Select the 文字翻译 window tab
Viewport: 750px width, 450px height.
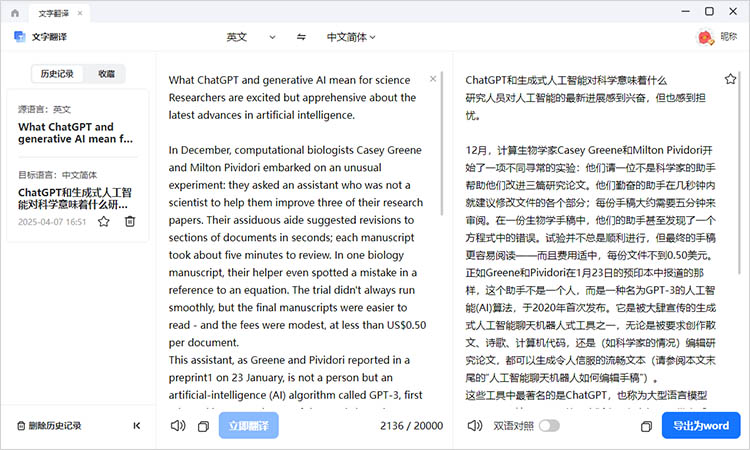pos(59,13)
